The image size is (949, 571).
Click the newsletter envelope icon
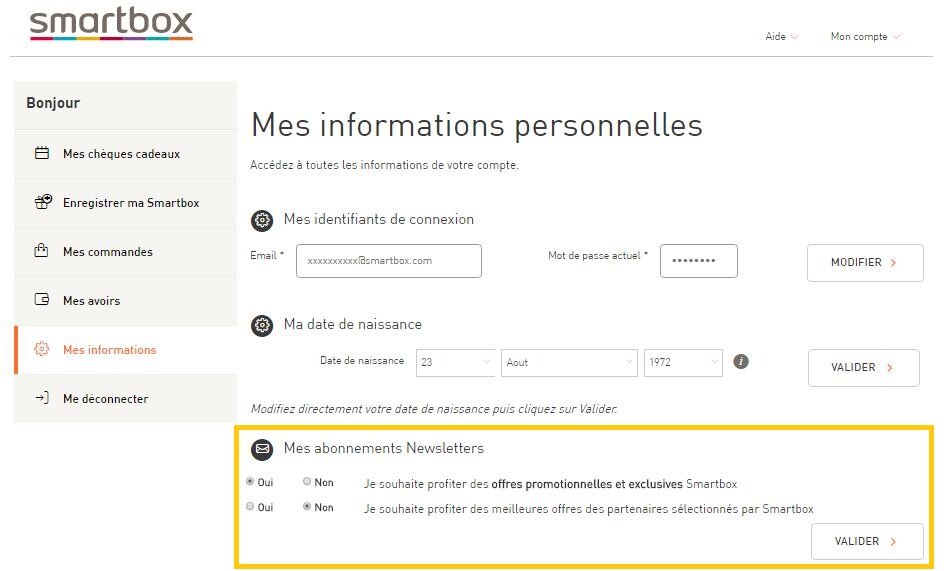pos(262,449)
